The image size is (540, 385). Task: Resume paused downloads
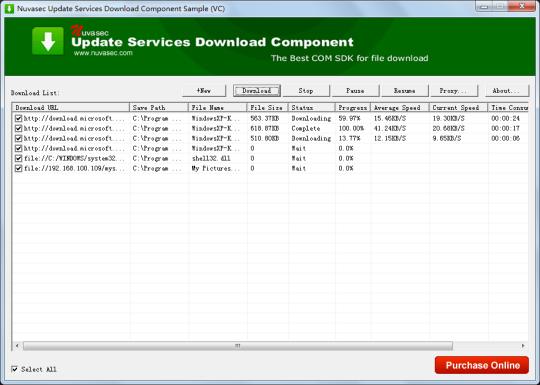point(405,91)
